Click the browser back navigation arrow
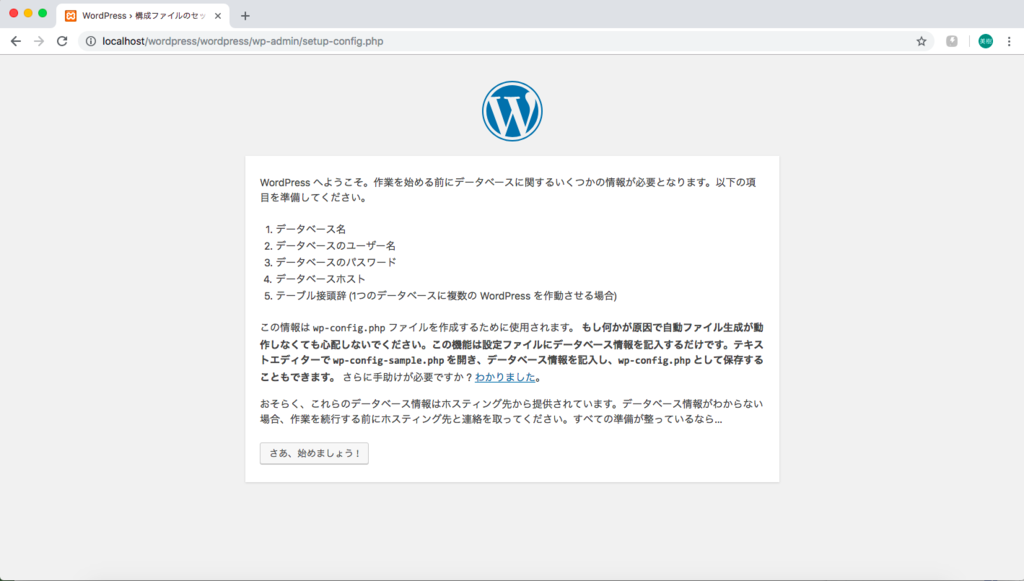Image resolution: width=1024 pixels, height=581 pixels. pyautogui.click(x=15, y=41)
